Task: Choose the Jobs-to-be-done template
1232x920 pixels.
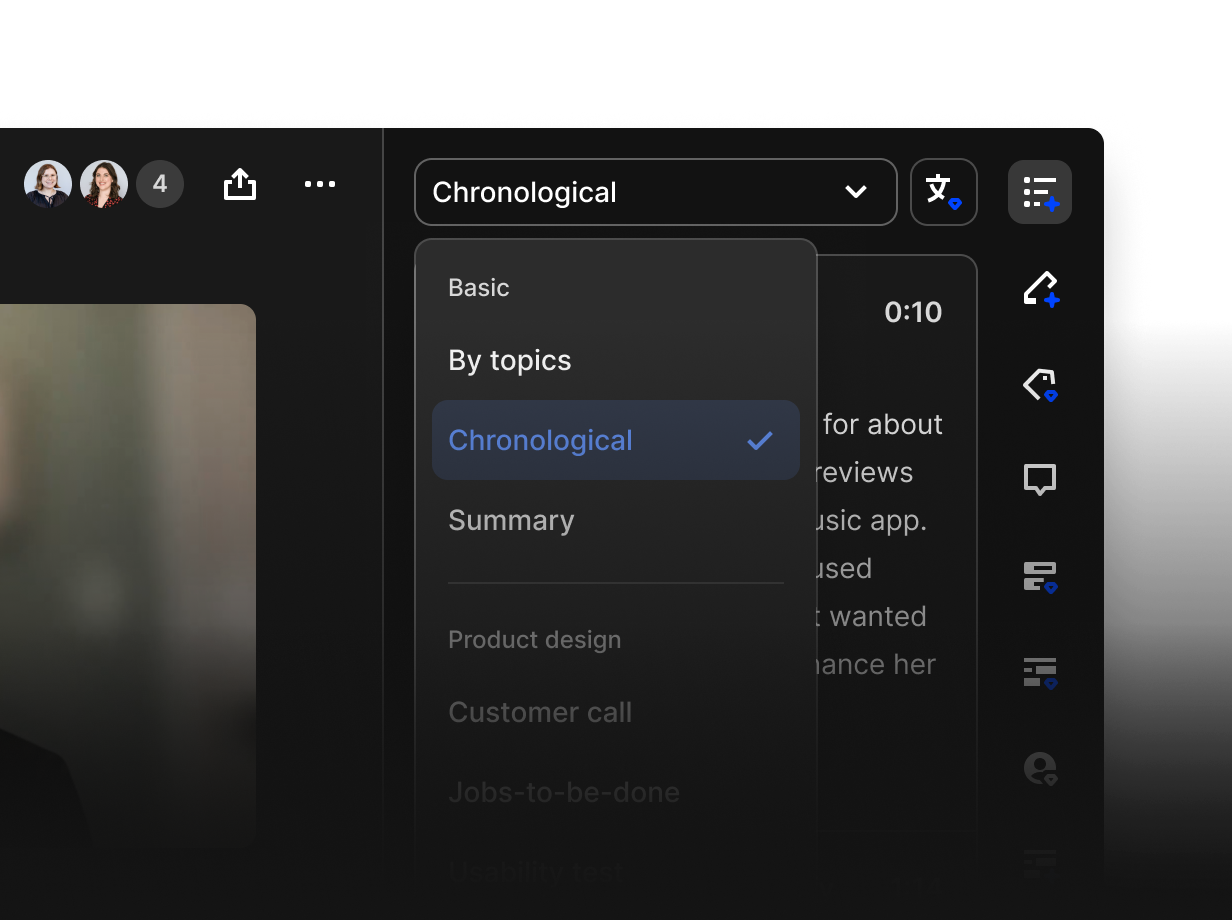Action: pos(564,792)
